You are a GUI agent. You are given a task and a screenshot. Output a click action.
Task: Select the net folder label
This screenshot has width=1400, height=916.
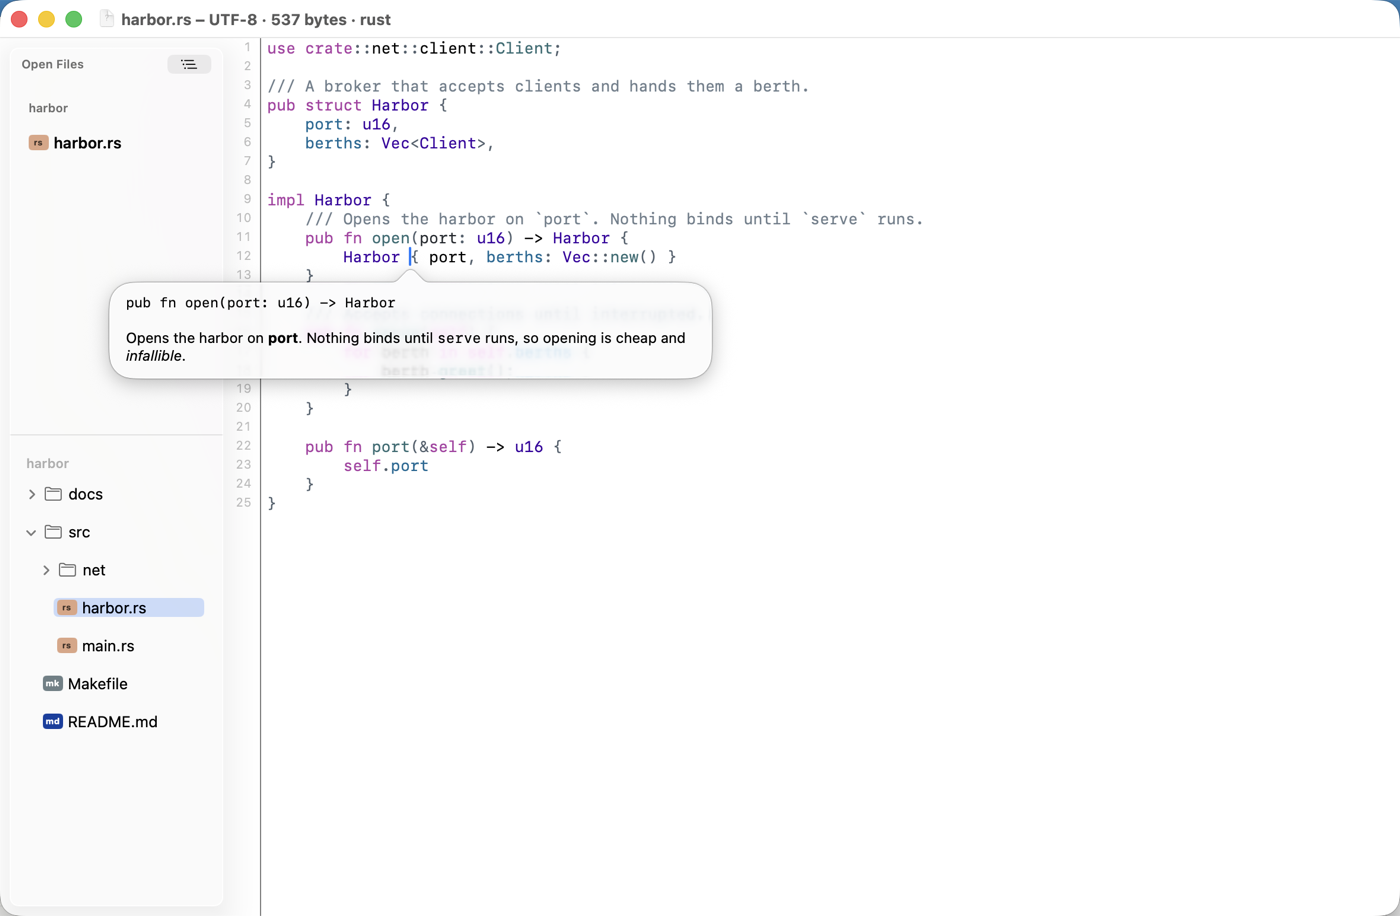point(94,570)
